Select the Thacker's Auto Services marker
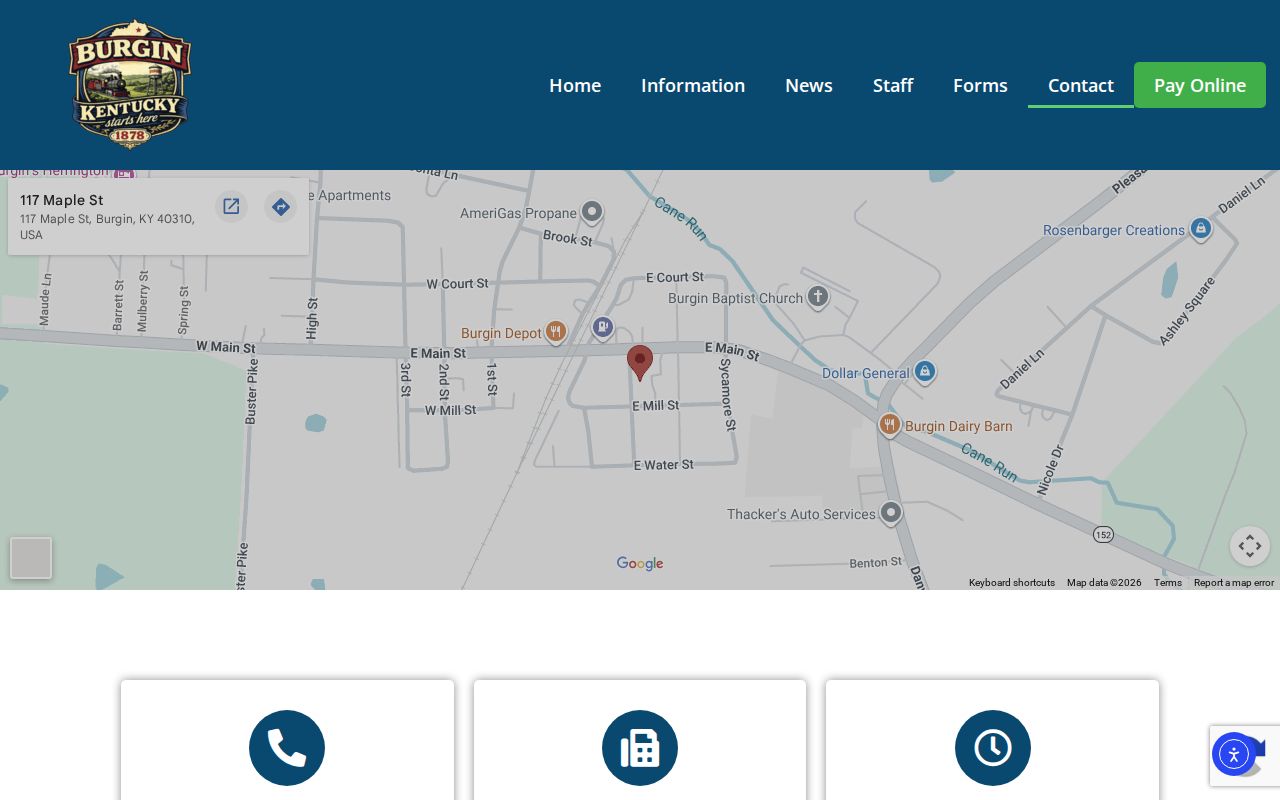 [x=891, y=513]
